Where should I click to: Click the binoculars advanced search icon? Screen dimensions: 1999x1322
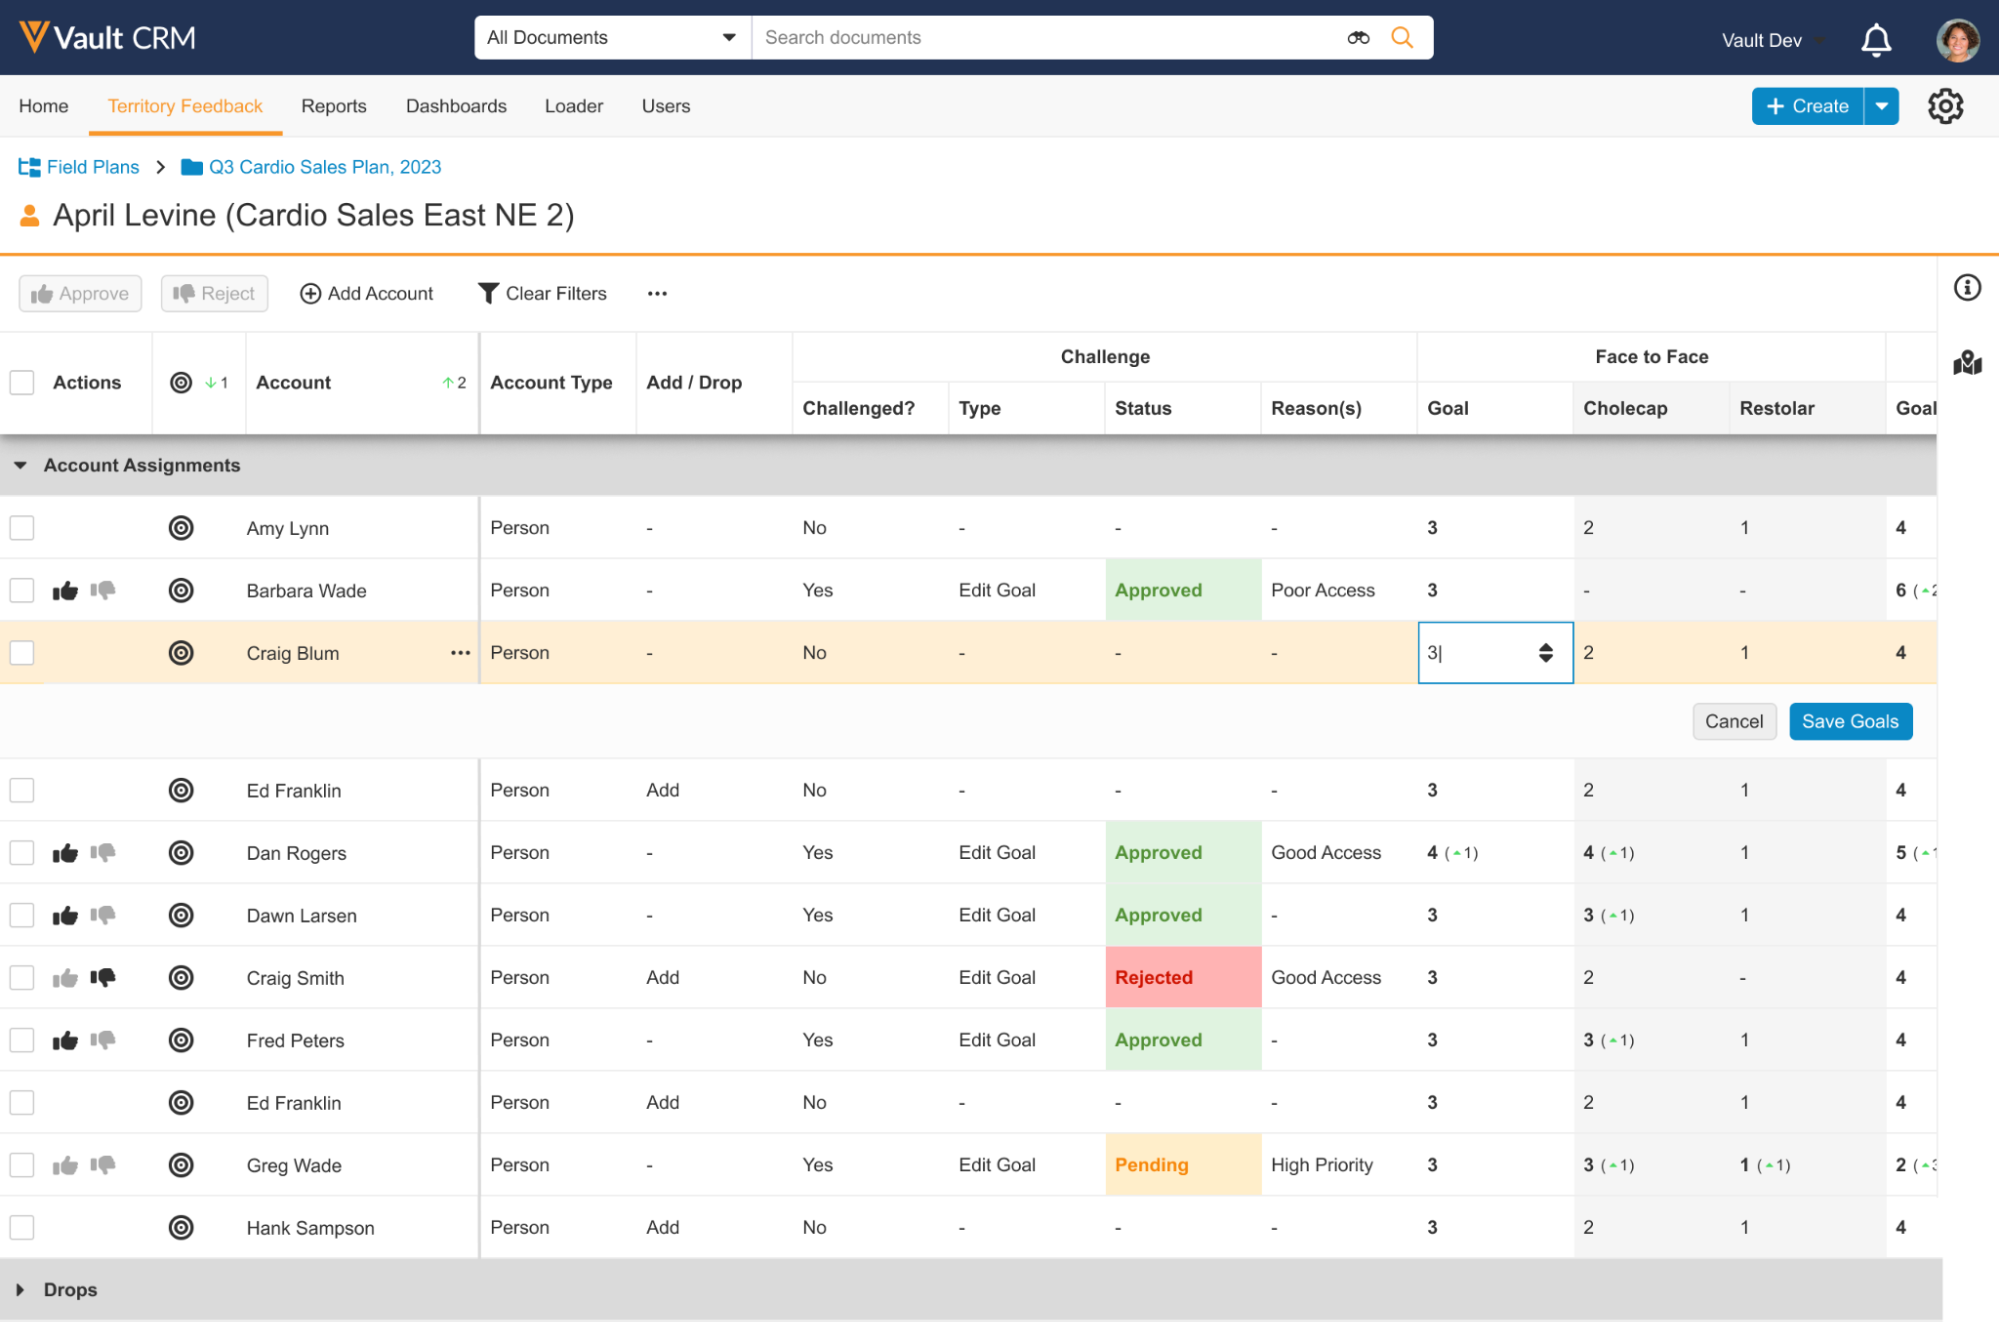pos(1358,38)
